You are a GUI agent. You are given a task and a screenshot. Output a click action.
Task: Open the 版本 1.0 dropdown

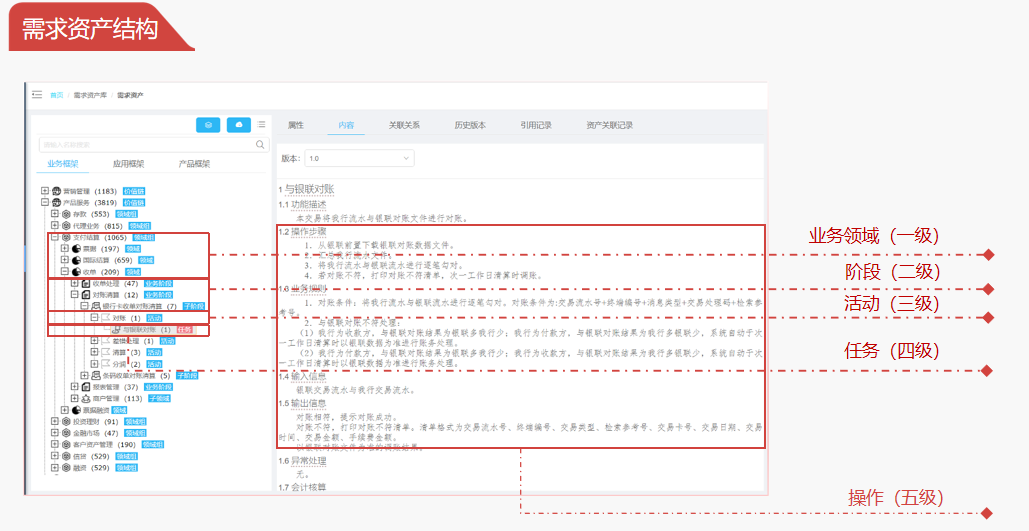coord(359,158)
